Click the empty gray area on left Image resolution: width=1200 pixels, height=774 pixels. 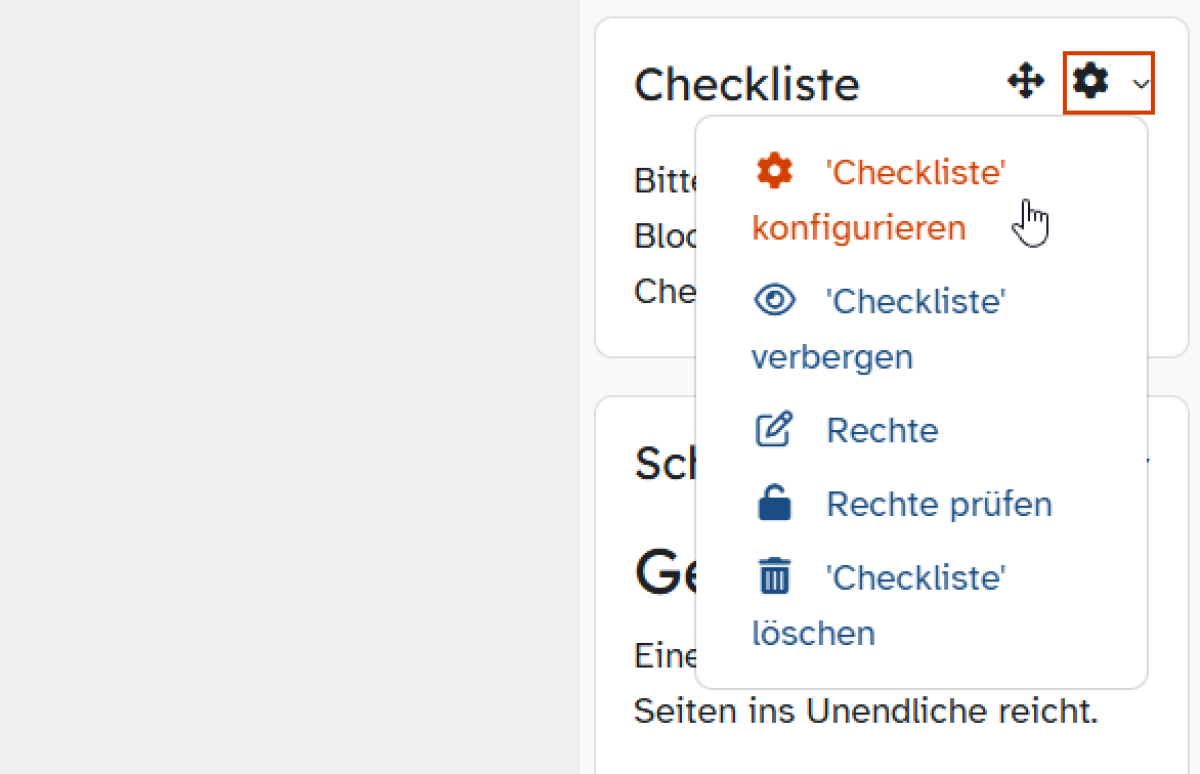(289, 387)
